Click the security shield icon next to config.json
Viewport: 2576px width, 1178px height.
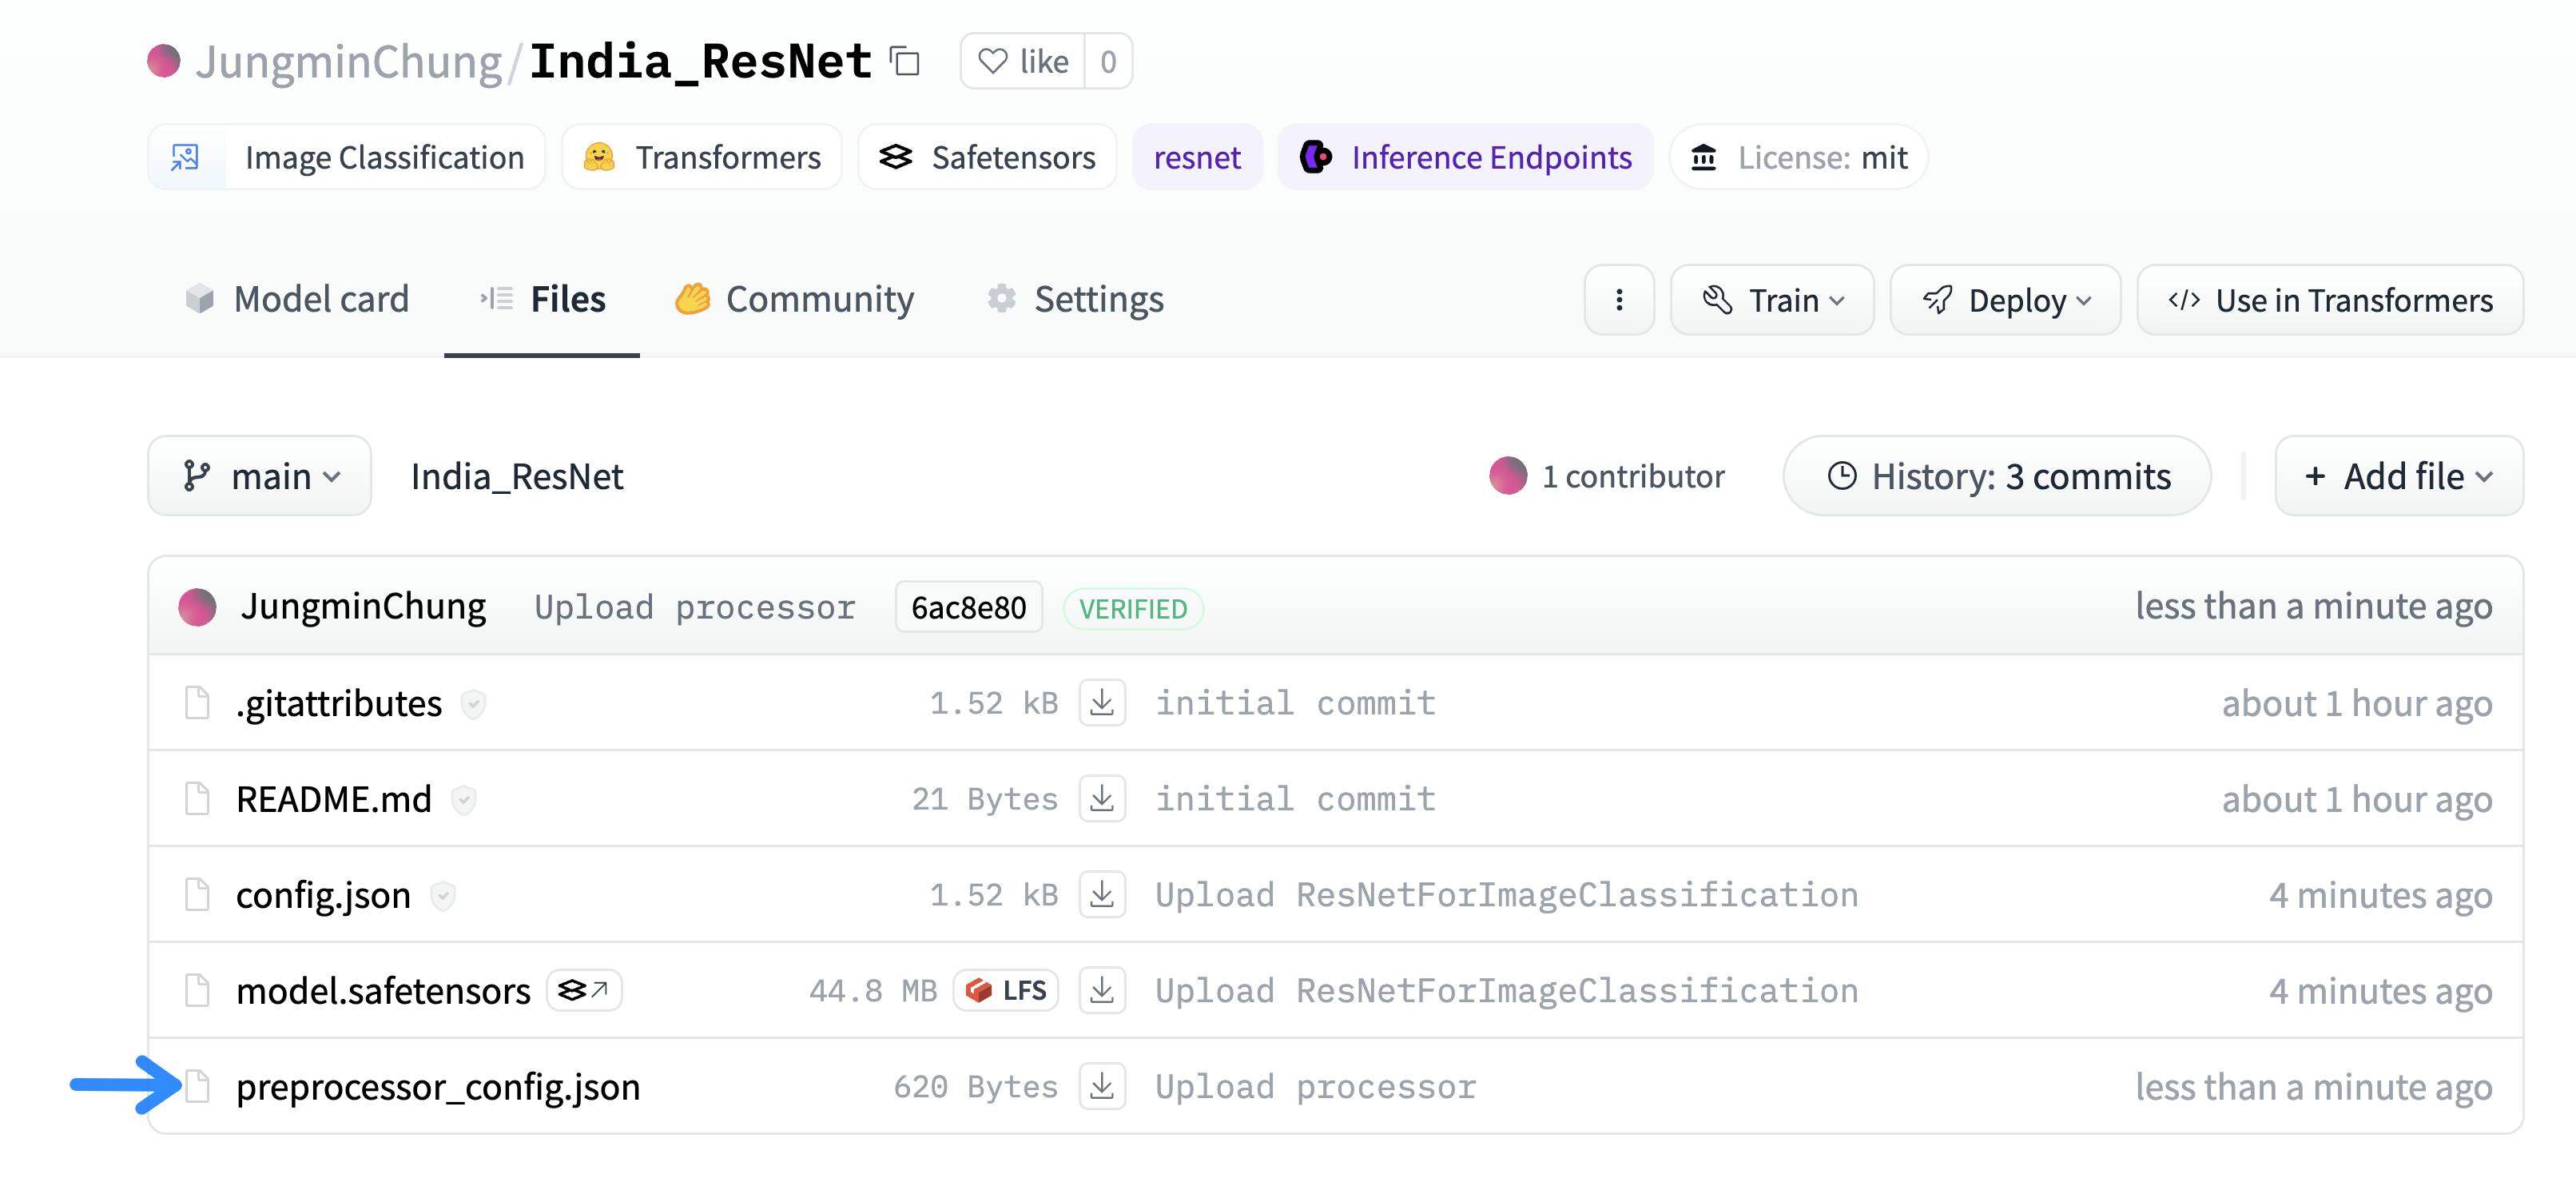443,896
